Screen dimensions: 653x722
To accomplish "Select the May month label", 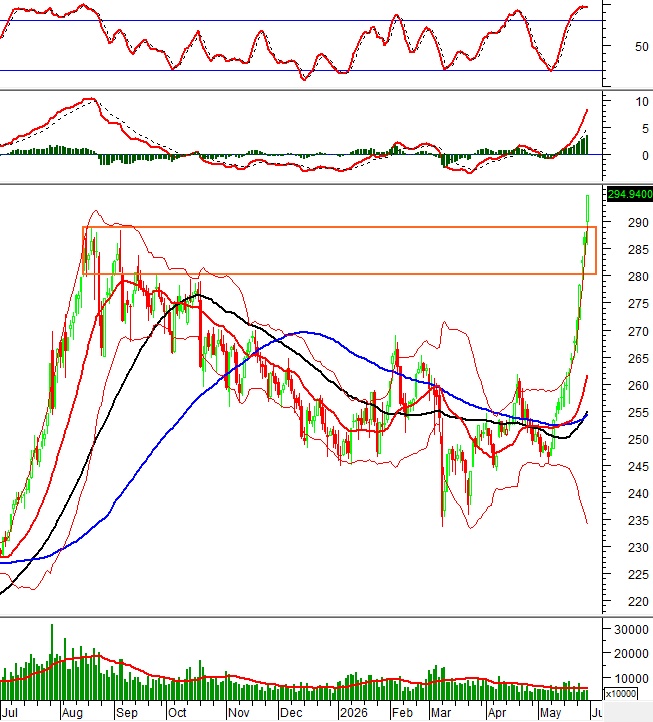I will click(551, 713).
